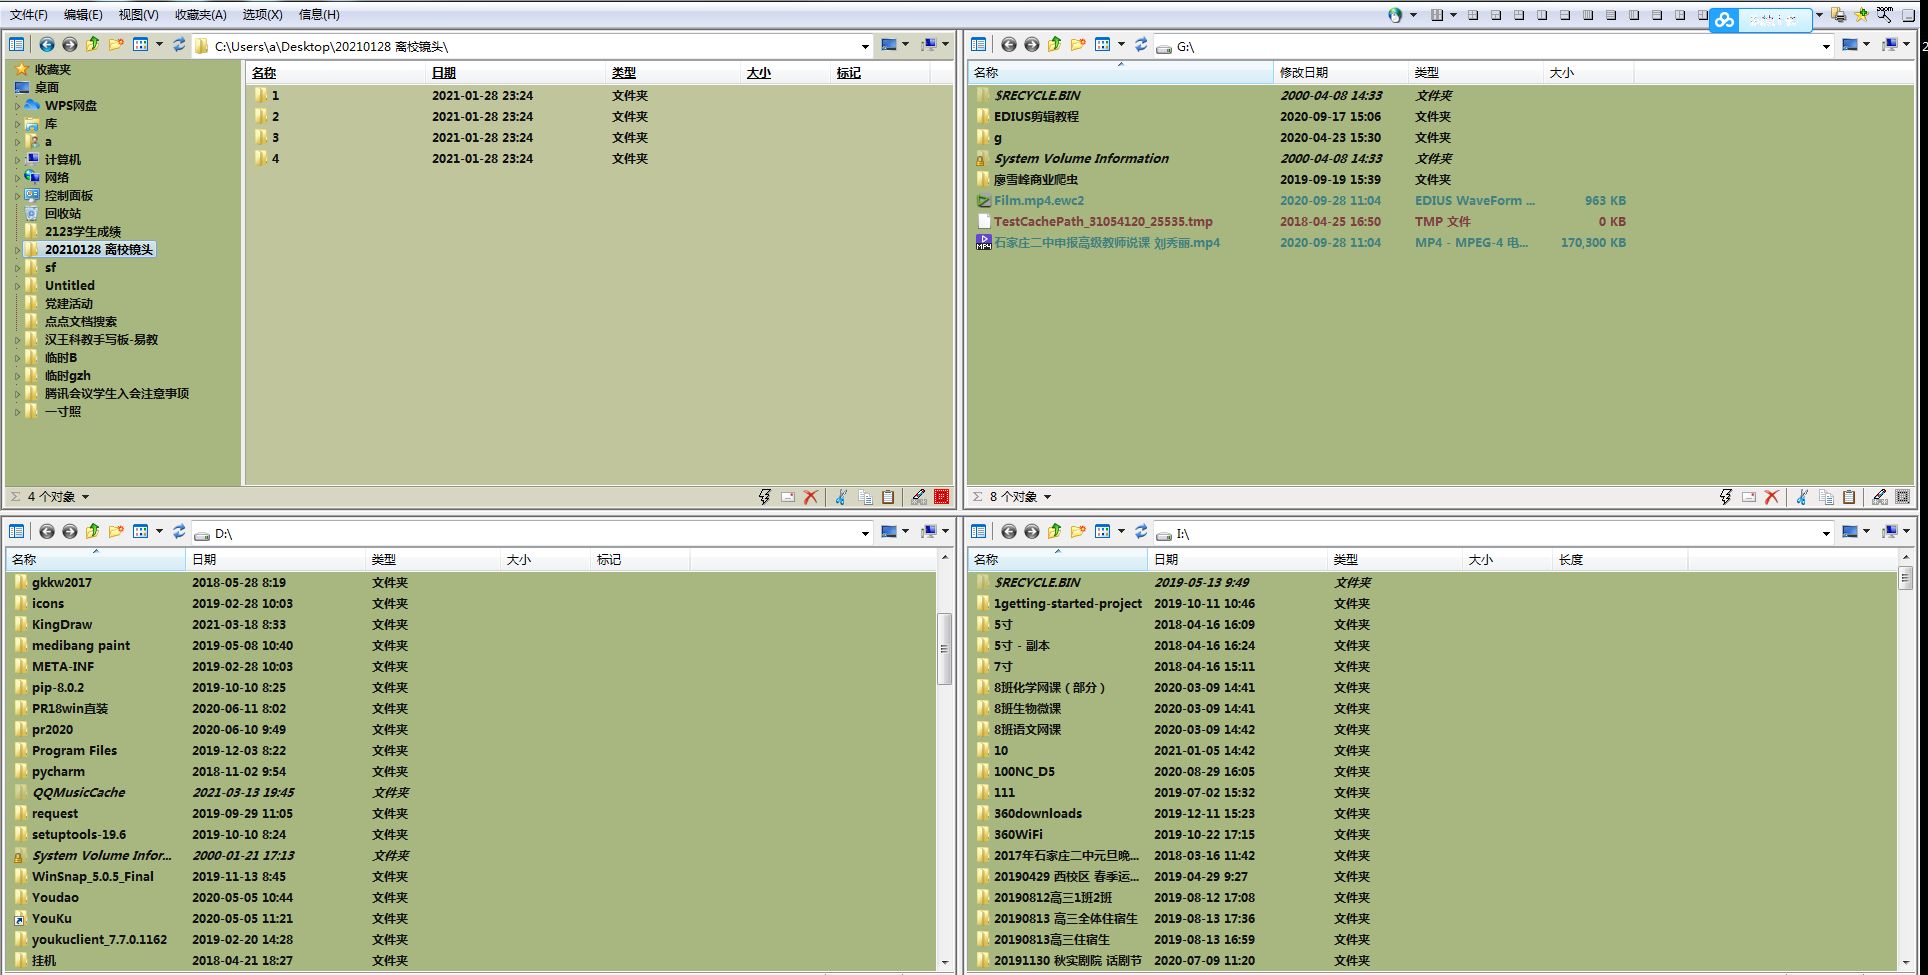Refresh the D:\ pane file list

179,532
